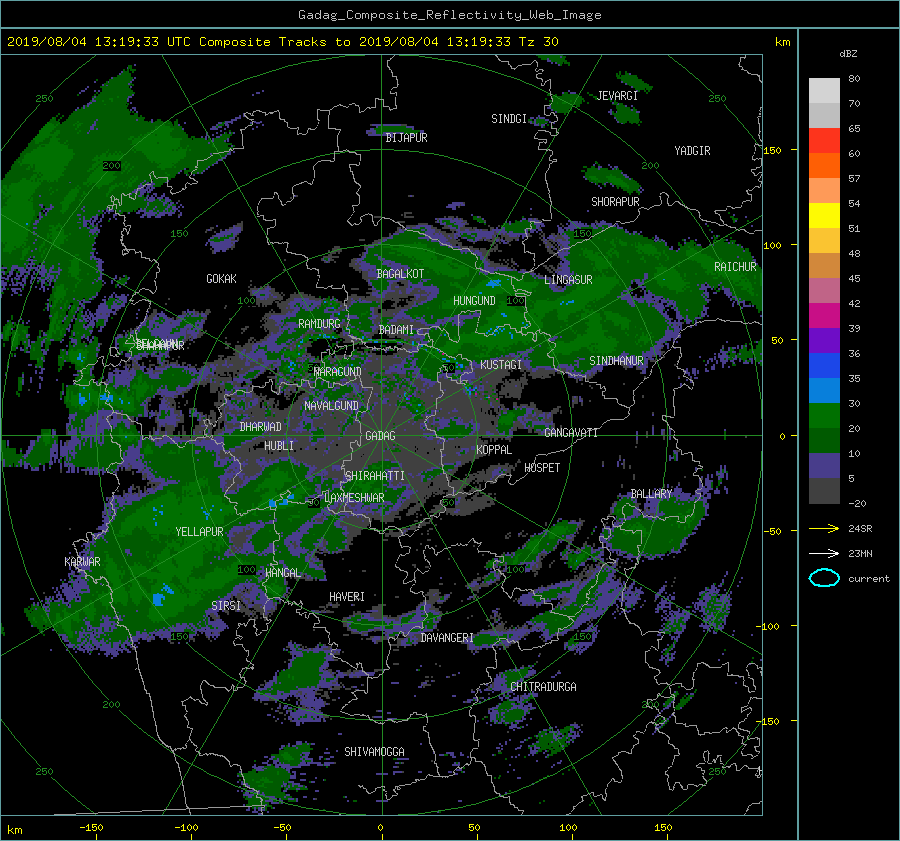This screenshot has width=900, height=841.
Task: Click the yellow 24SR track arrow in legend
Action: tap(824, 528)
